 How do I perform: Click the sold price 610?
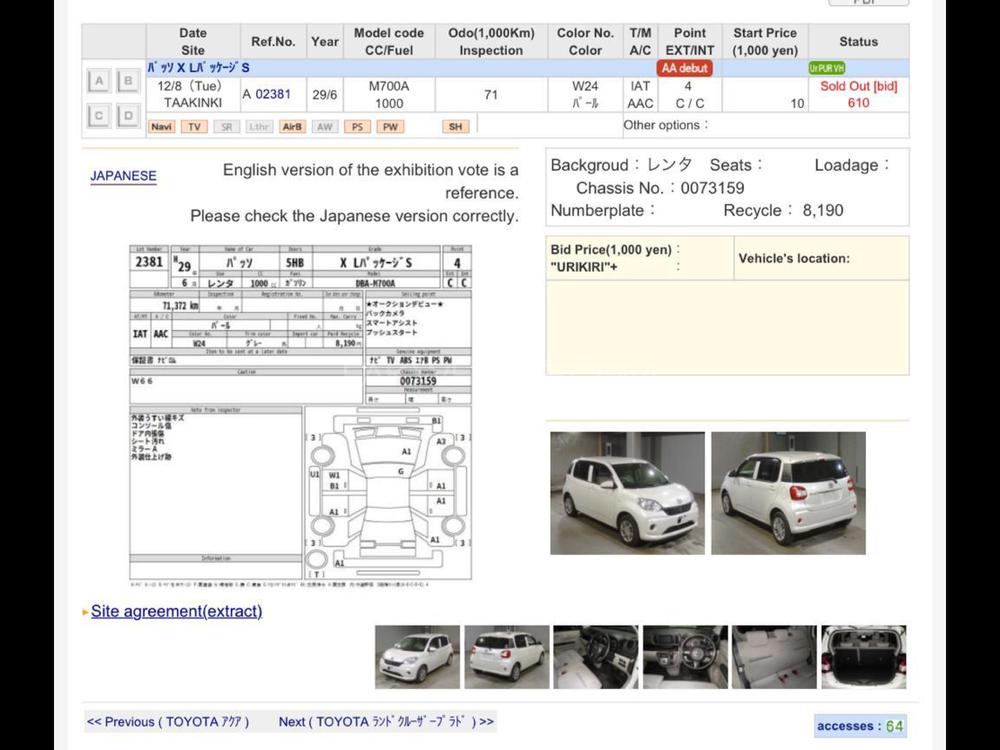coord(858,103)
